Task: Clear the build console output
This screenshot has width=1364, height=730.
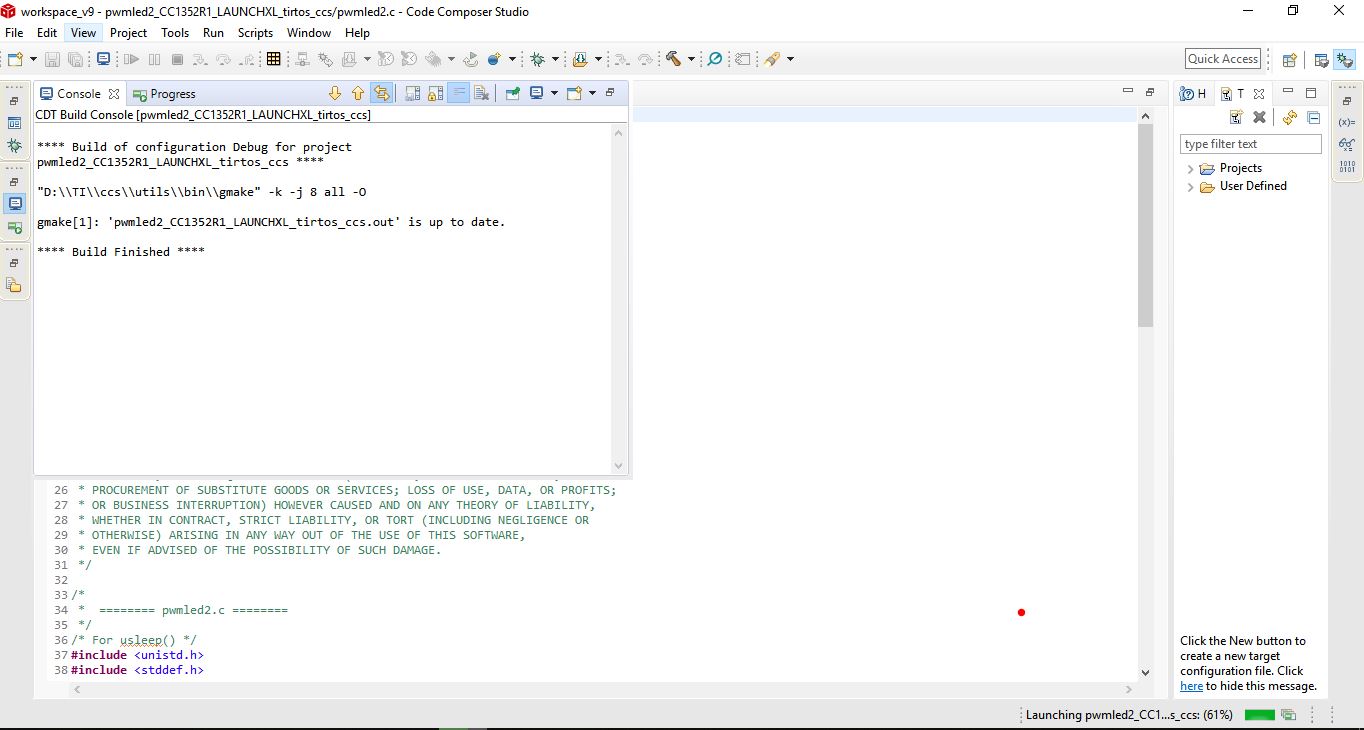Action: (483, 92)
